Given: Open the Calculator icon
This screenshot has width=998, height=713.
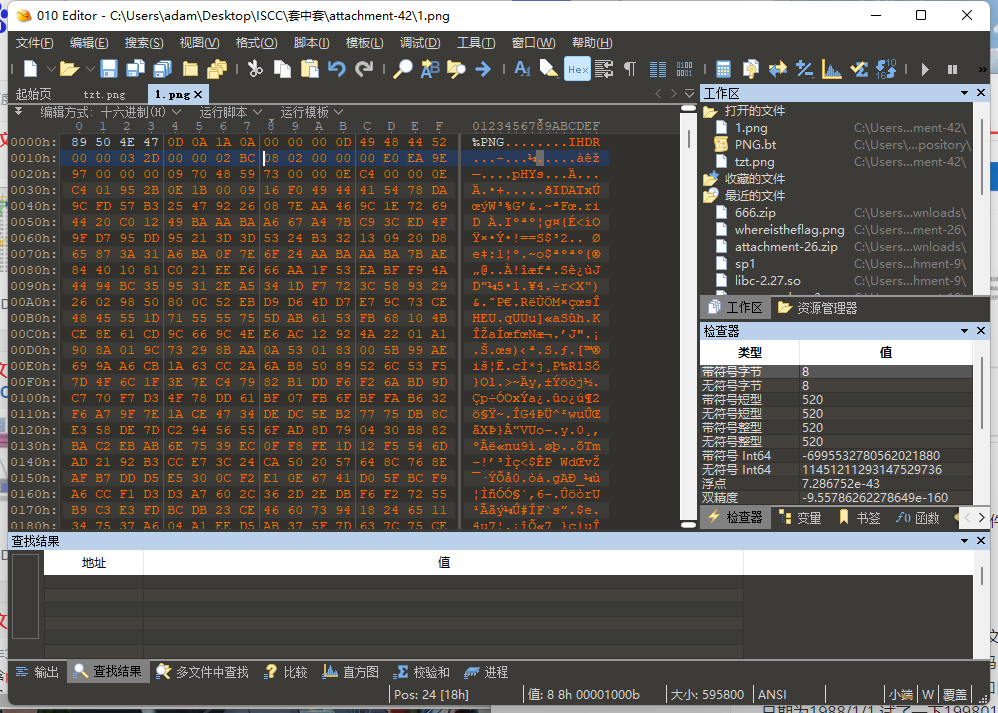Looking at the screenshot, I should (723, 69).
